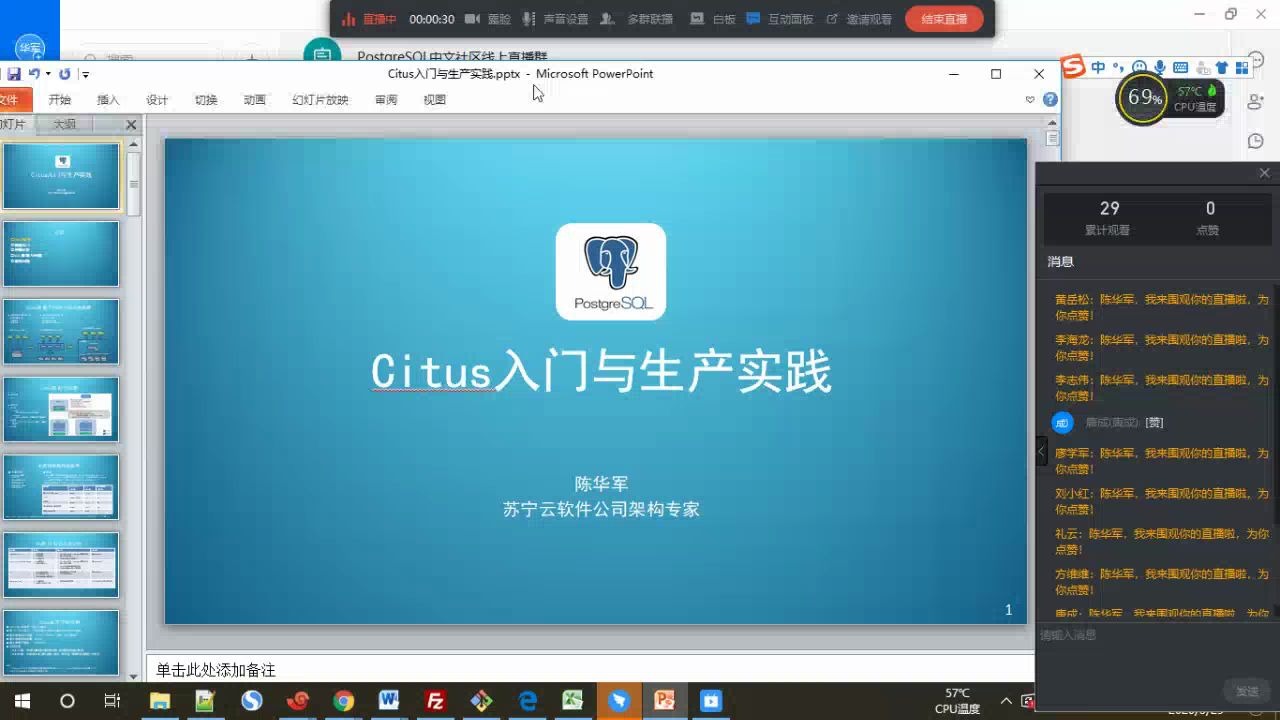Open the 动画 animations ribbon tab
The image size is (1280, 720).
coord(255,100)
